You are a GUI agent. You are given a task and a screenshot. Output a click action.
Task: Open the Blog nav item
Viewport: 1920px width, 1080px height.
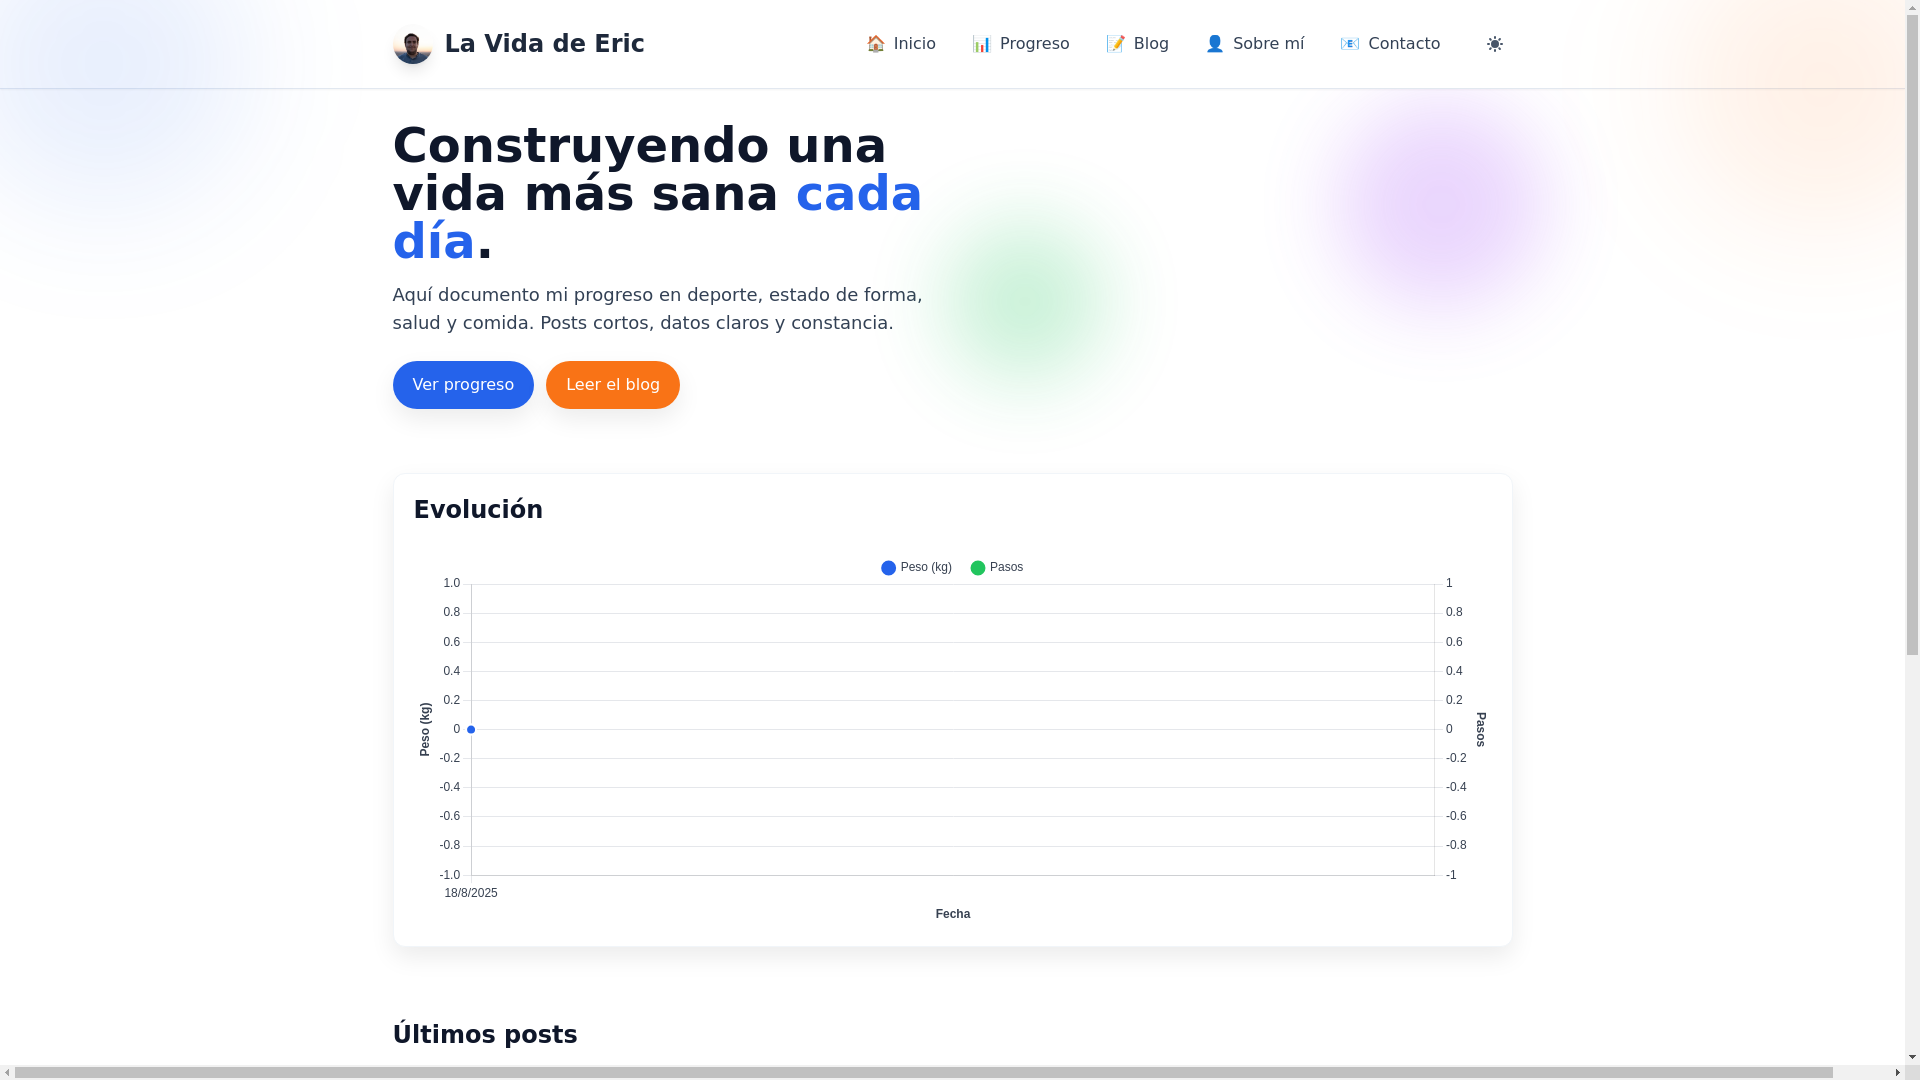pos(1137,44)
